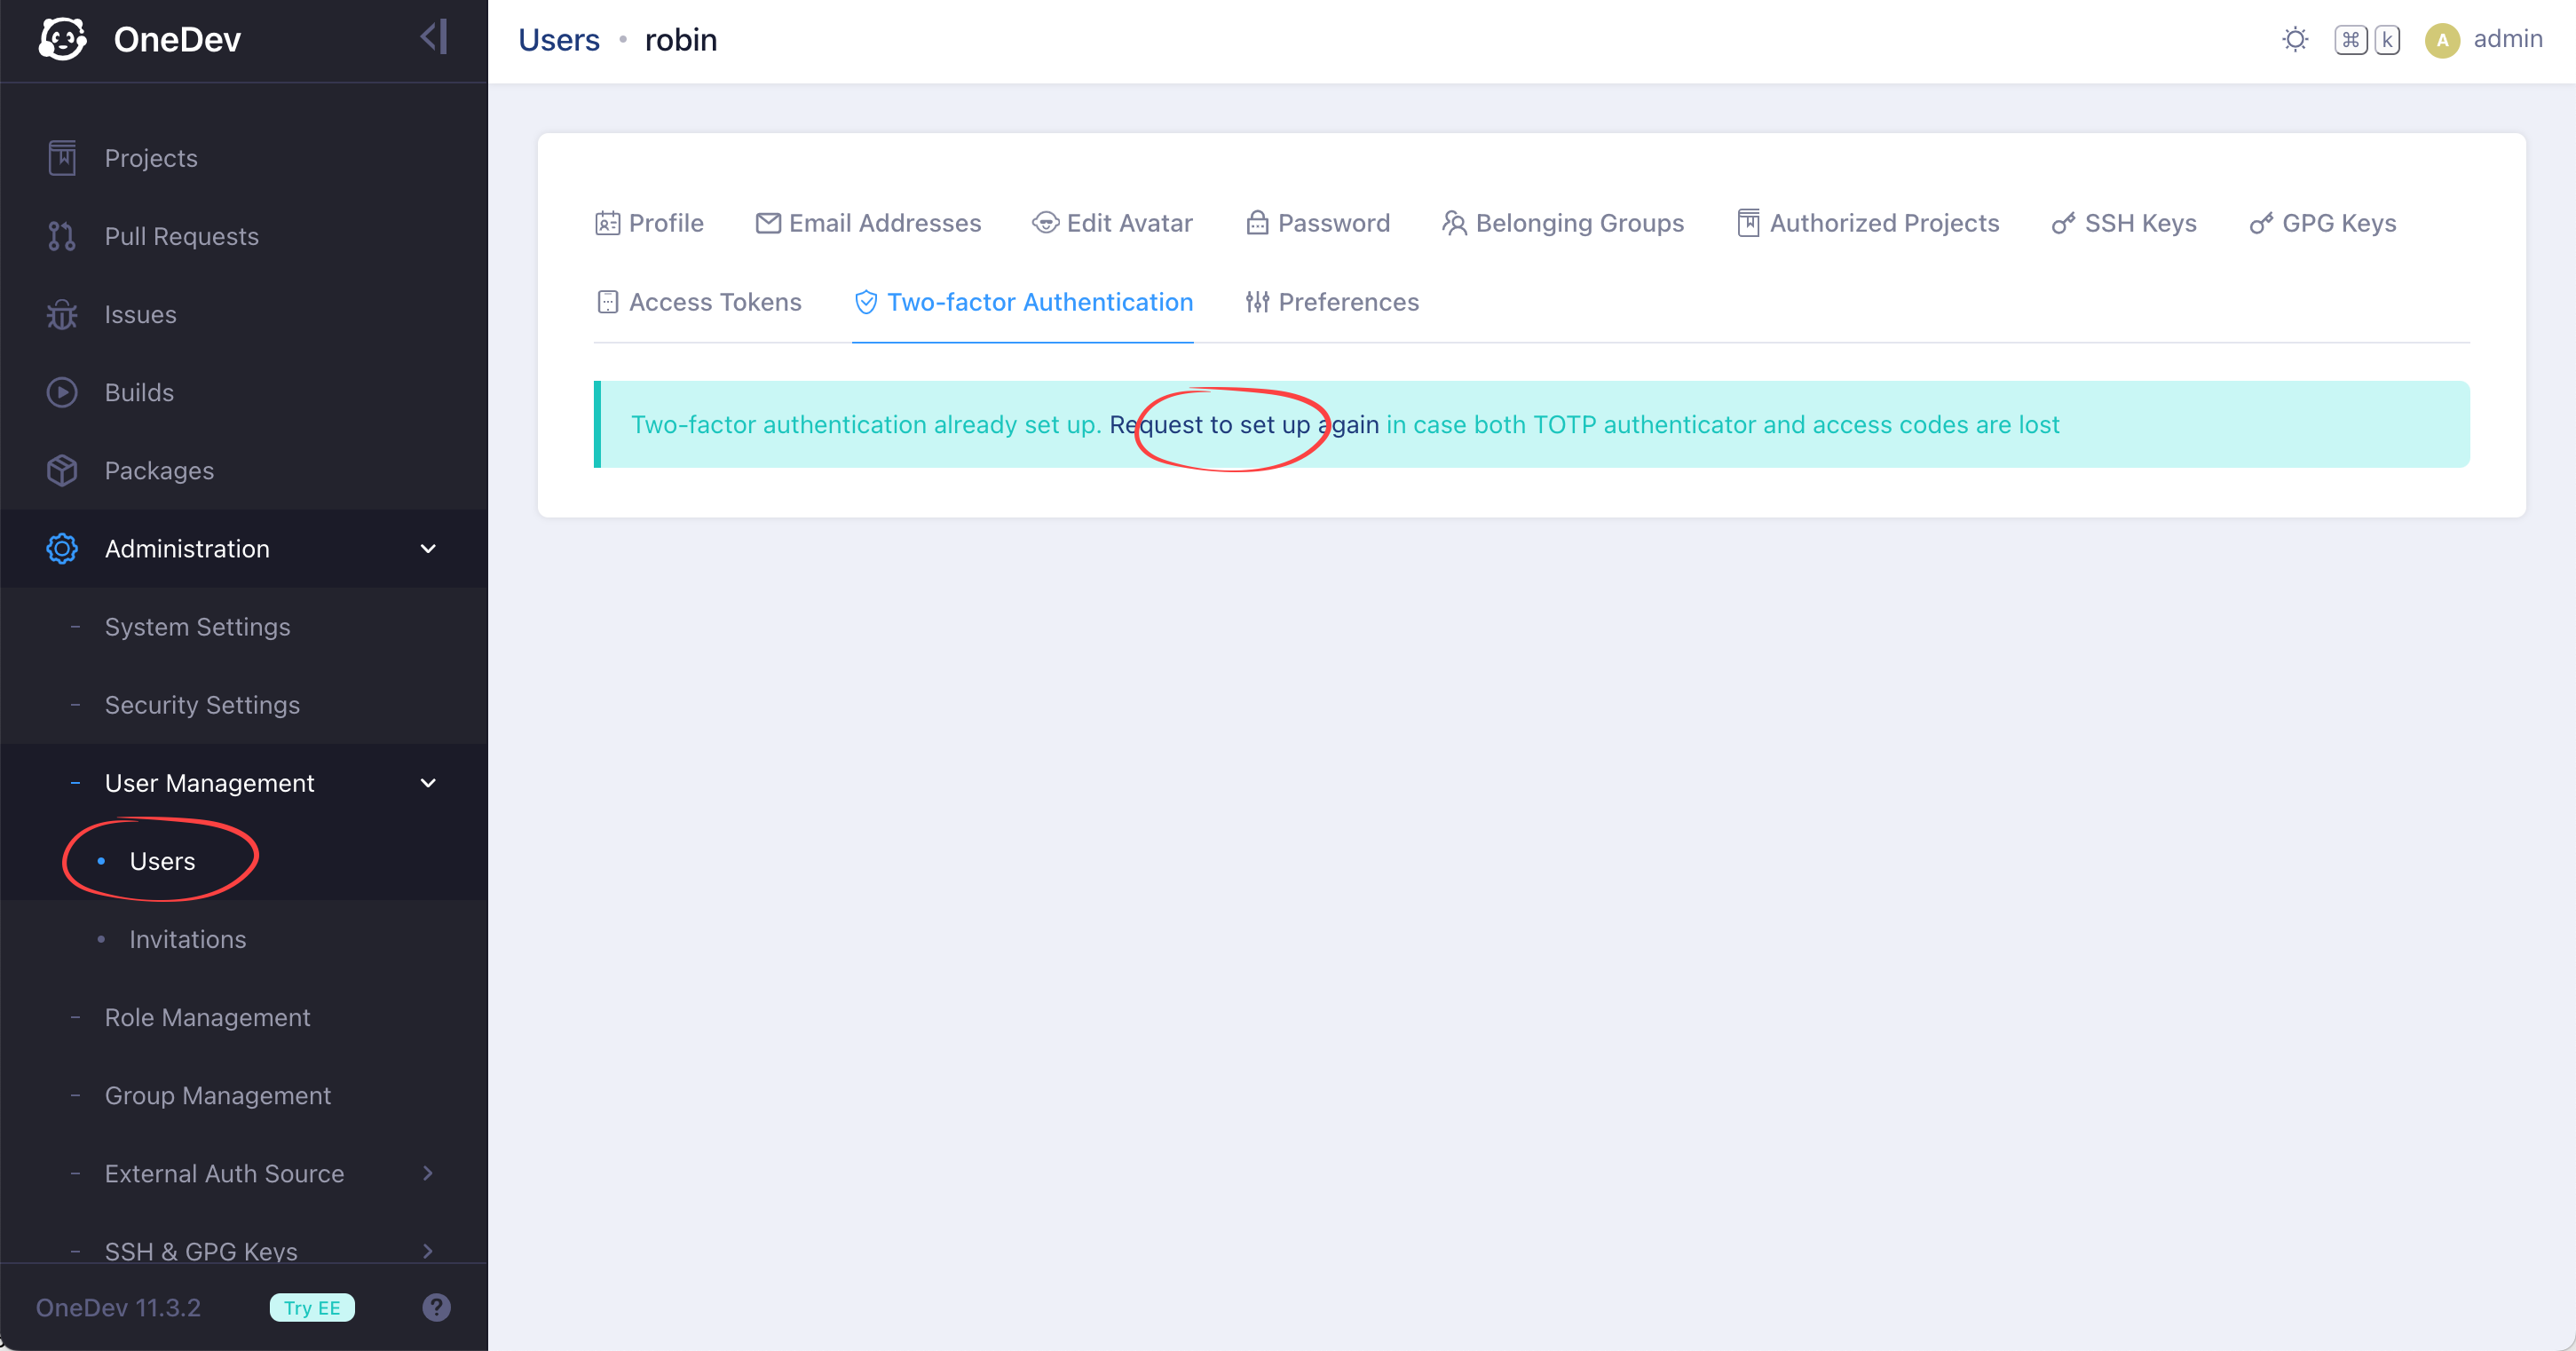Click the admin user avatar
Viewport: 2576px width, 1351px height.
[x=2441, y=40]
